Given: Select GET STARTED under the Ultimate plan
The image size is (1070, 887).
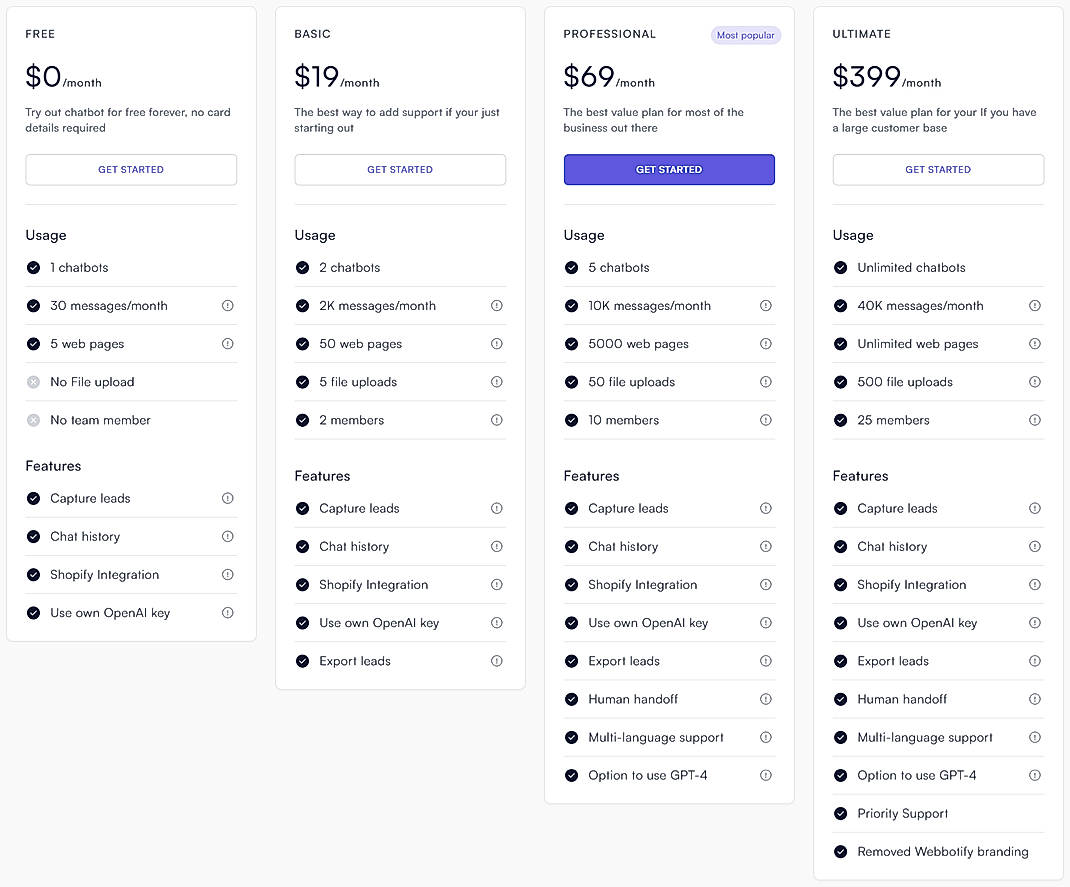Looking at the screenshot, I should coord(937,169).
